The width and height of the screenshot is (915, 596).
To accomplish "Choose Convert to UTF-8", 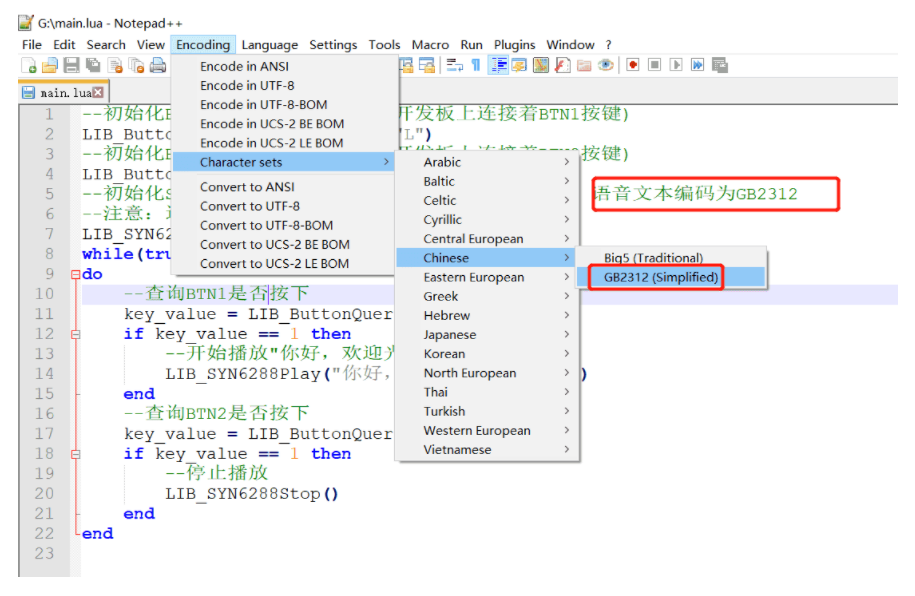I will [284, 207].
